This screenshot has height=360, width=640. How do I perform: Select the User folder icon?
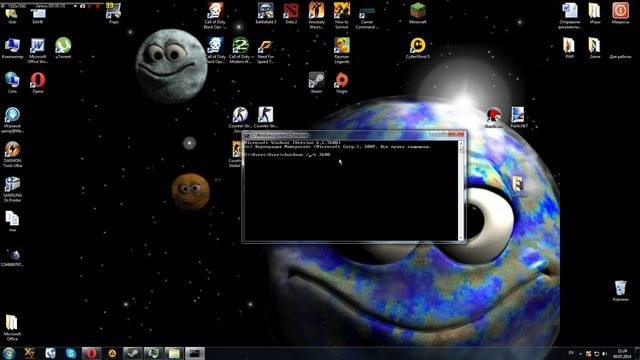12,16
